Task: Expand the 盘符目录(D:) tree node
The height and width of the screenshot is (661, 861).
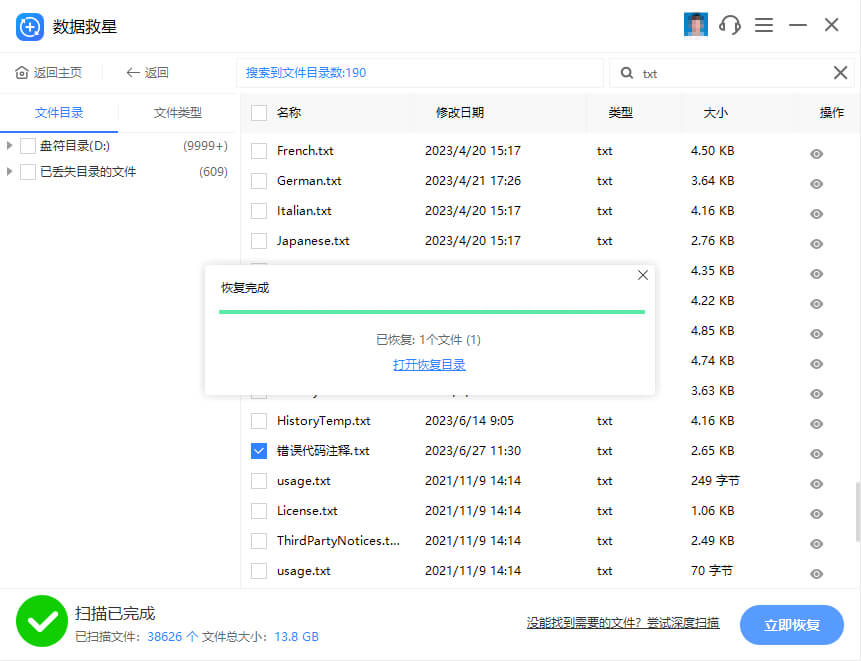Action: pos(10,146)
